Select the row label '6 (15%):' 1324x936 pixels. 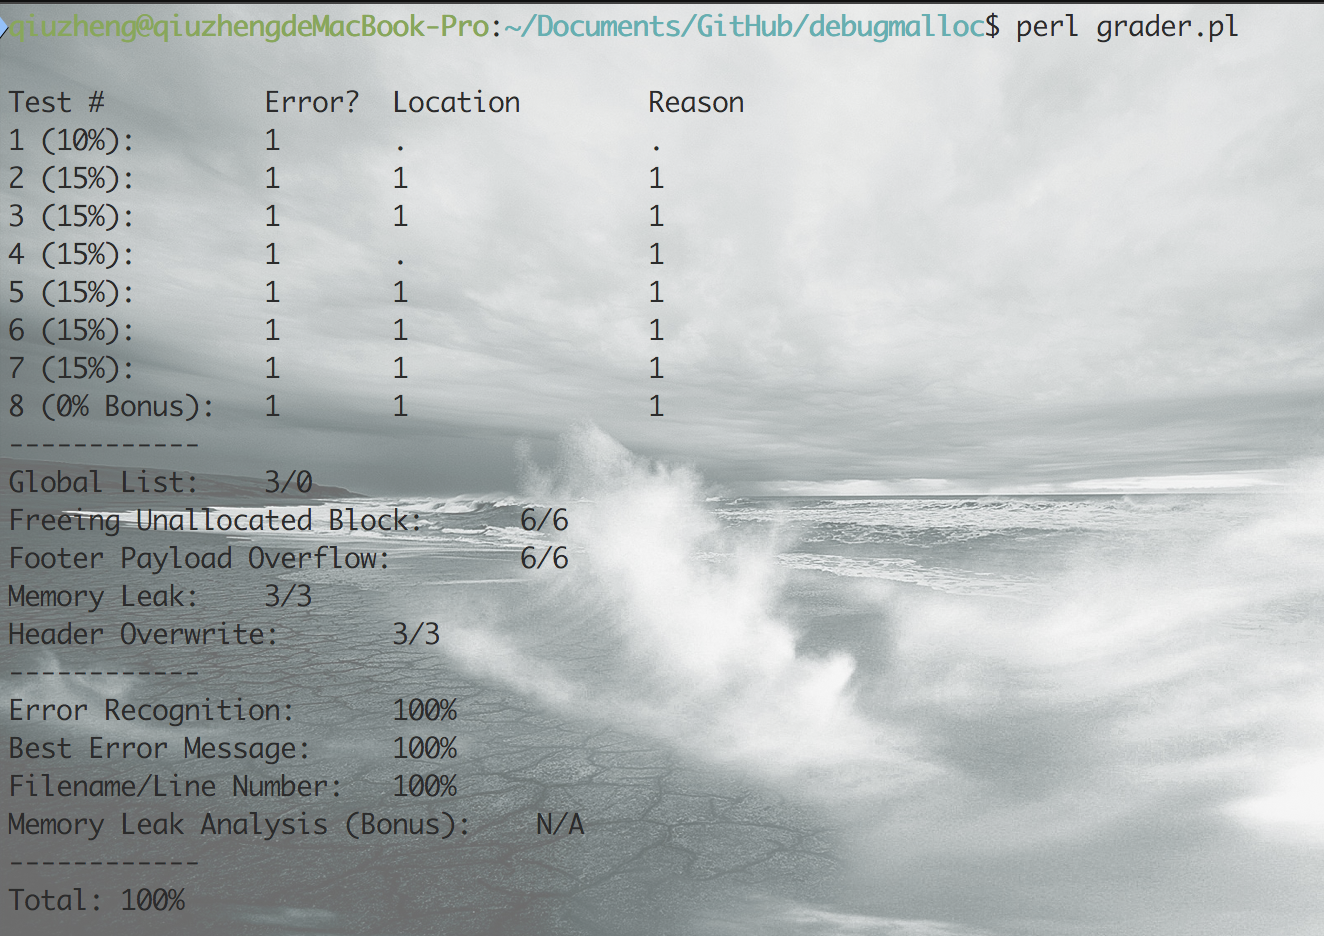point(72,330)
